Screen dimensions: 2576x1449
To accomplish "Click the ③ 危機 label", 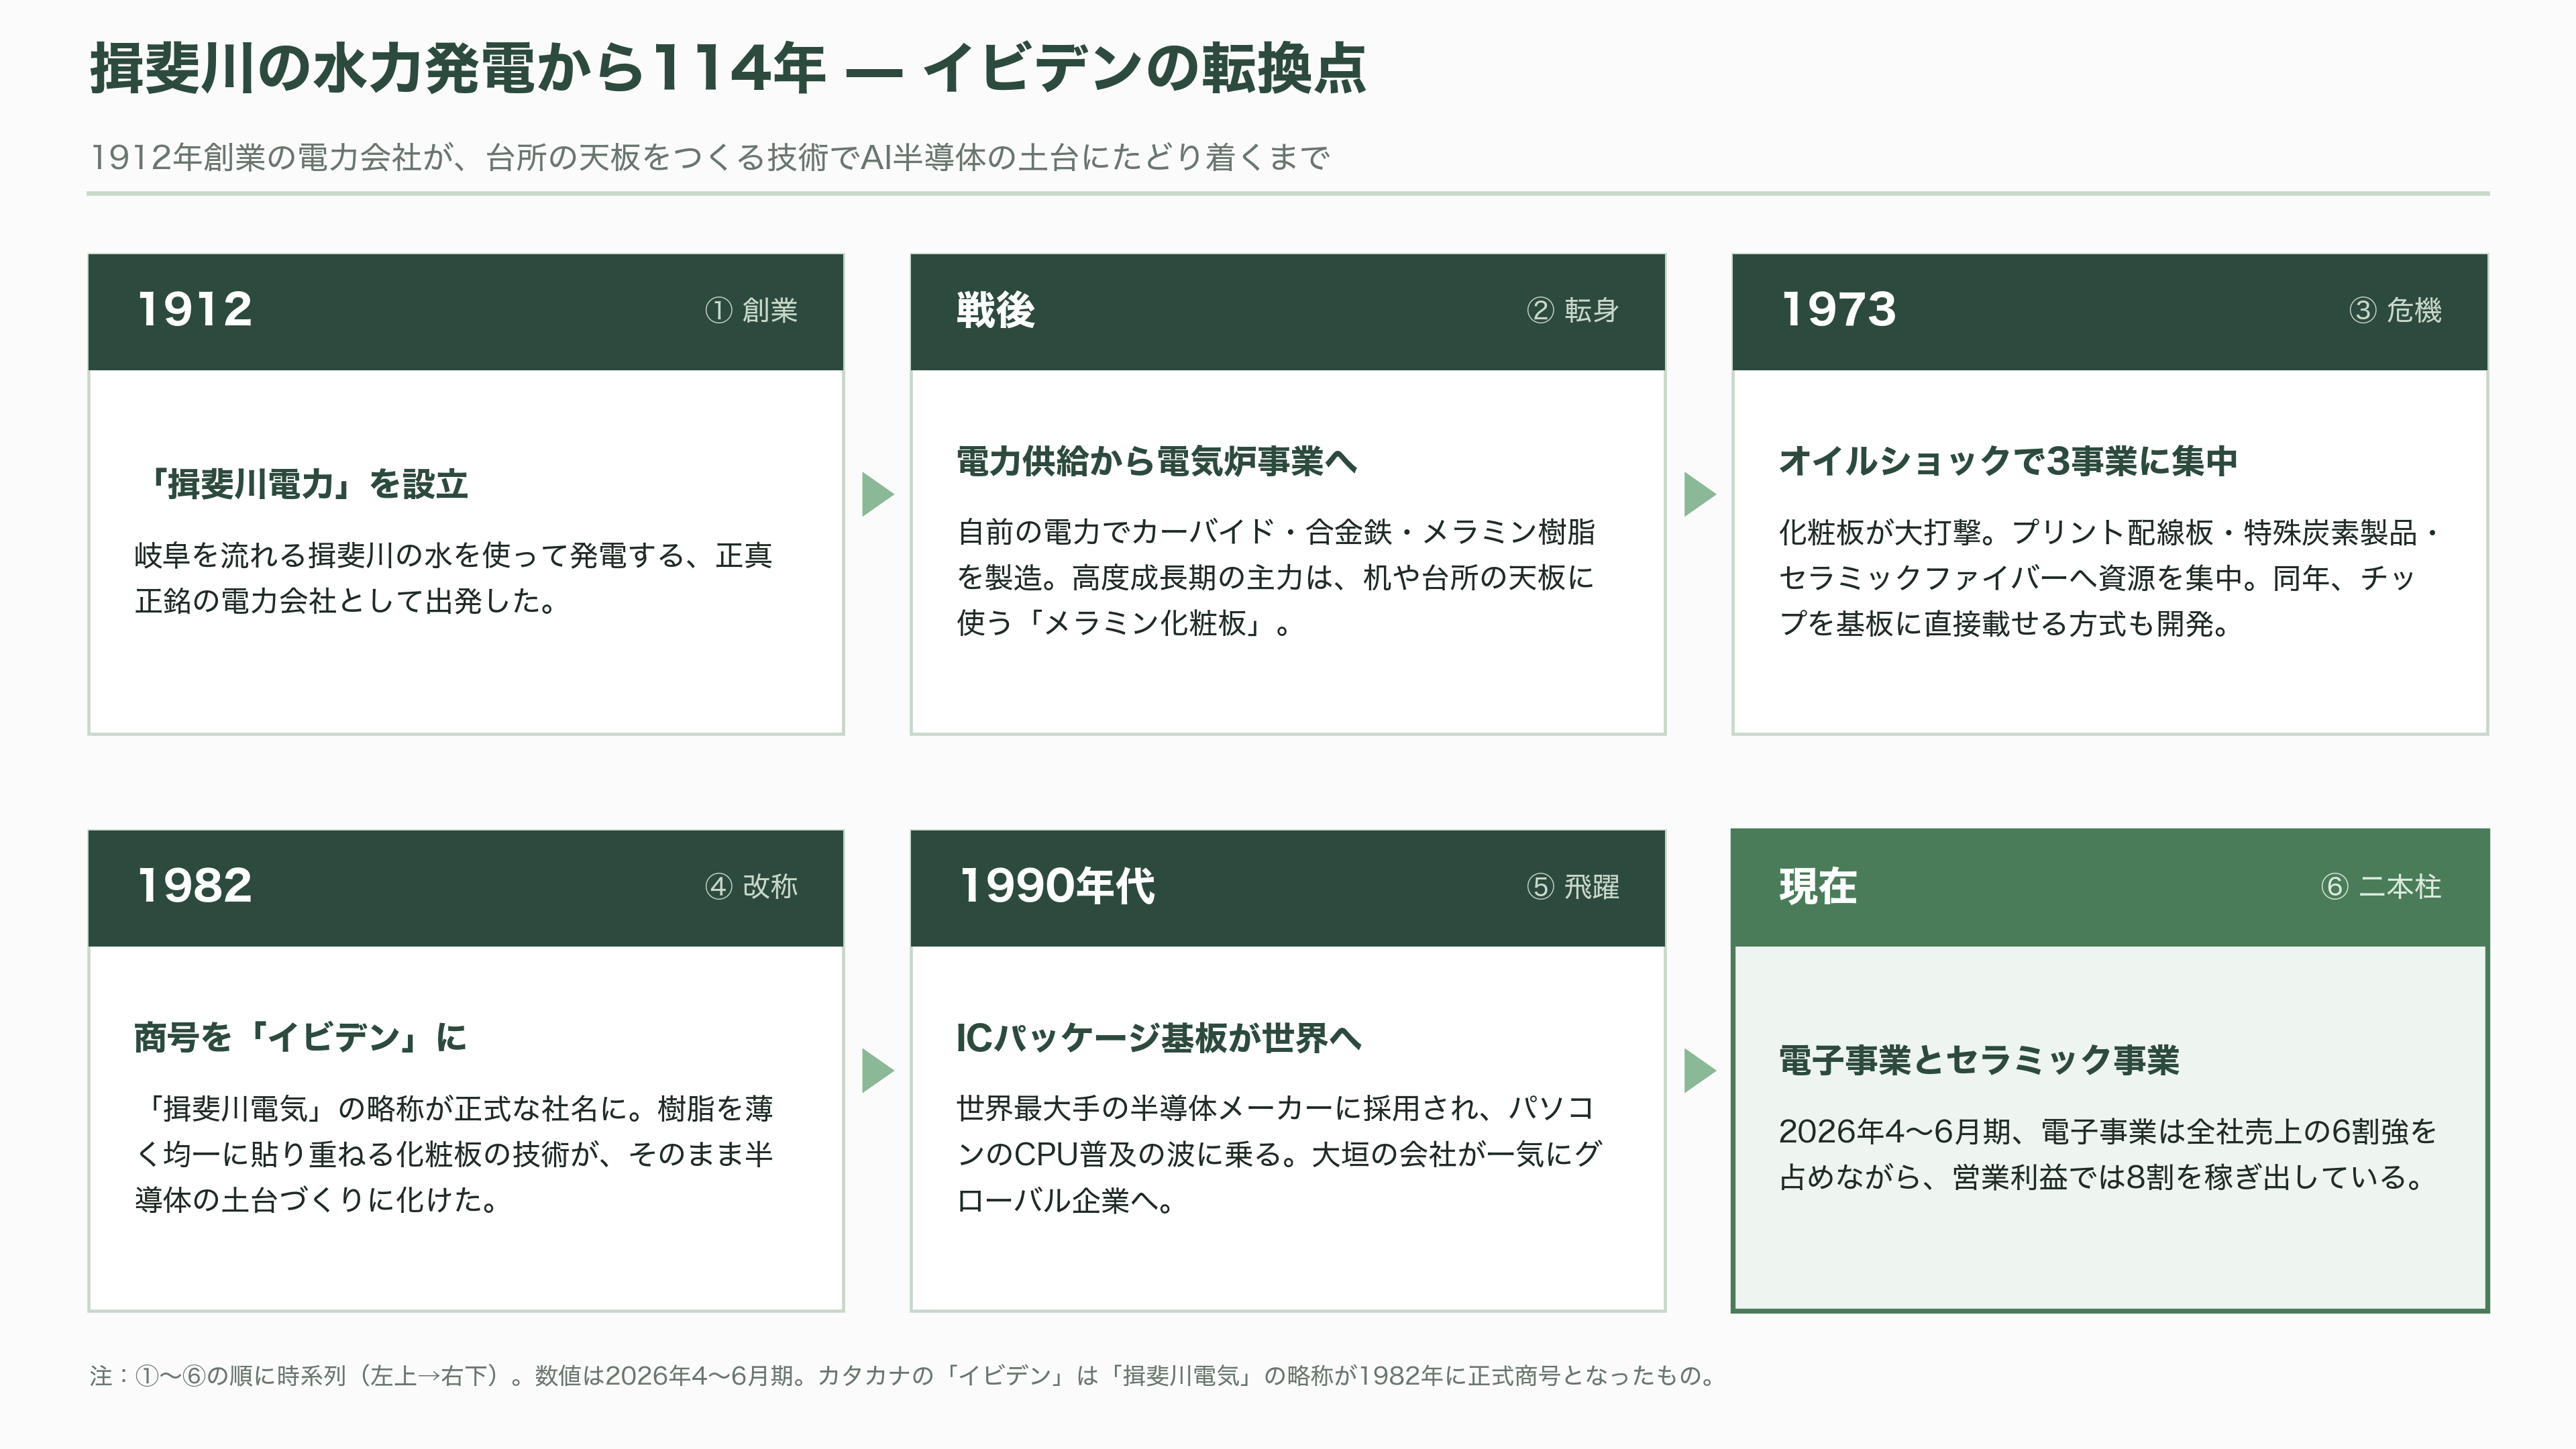I will pos(2395,311).
